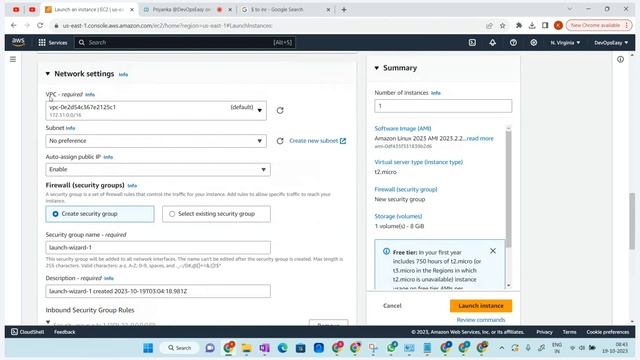Open browser downloads icon
The height and width of the screenshot is (360, 640).
532,25
